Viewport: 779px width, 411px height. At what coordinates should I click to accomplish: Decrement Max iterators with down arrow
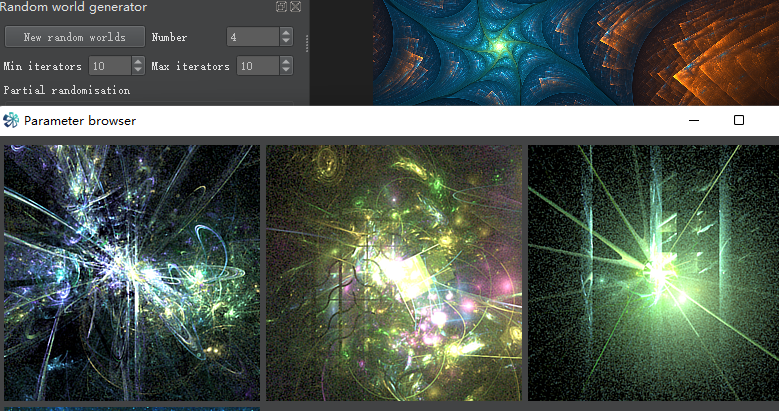(x=286, y=71)
